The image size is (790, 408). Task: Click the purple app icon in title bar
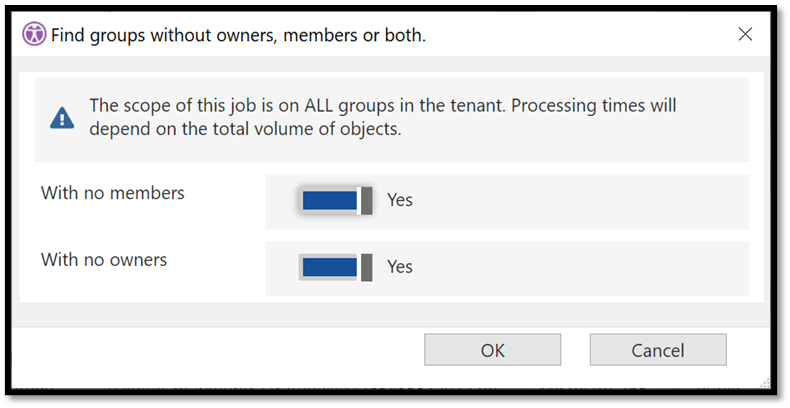pos(34,34)
